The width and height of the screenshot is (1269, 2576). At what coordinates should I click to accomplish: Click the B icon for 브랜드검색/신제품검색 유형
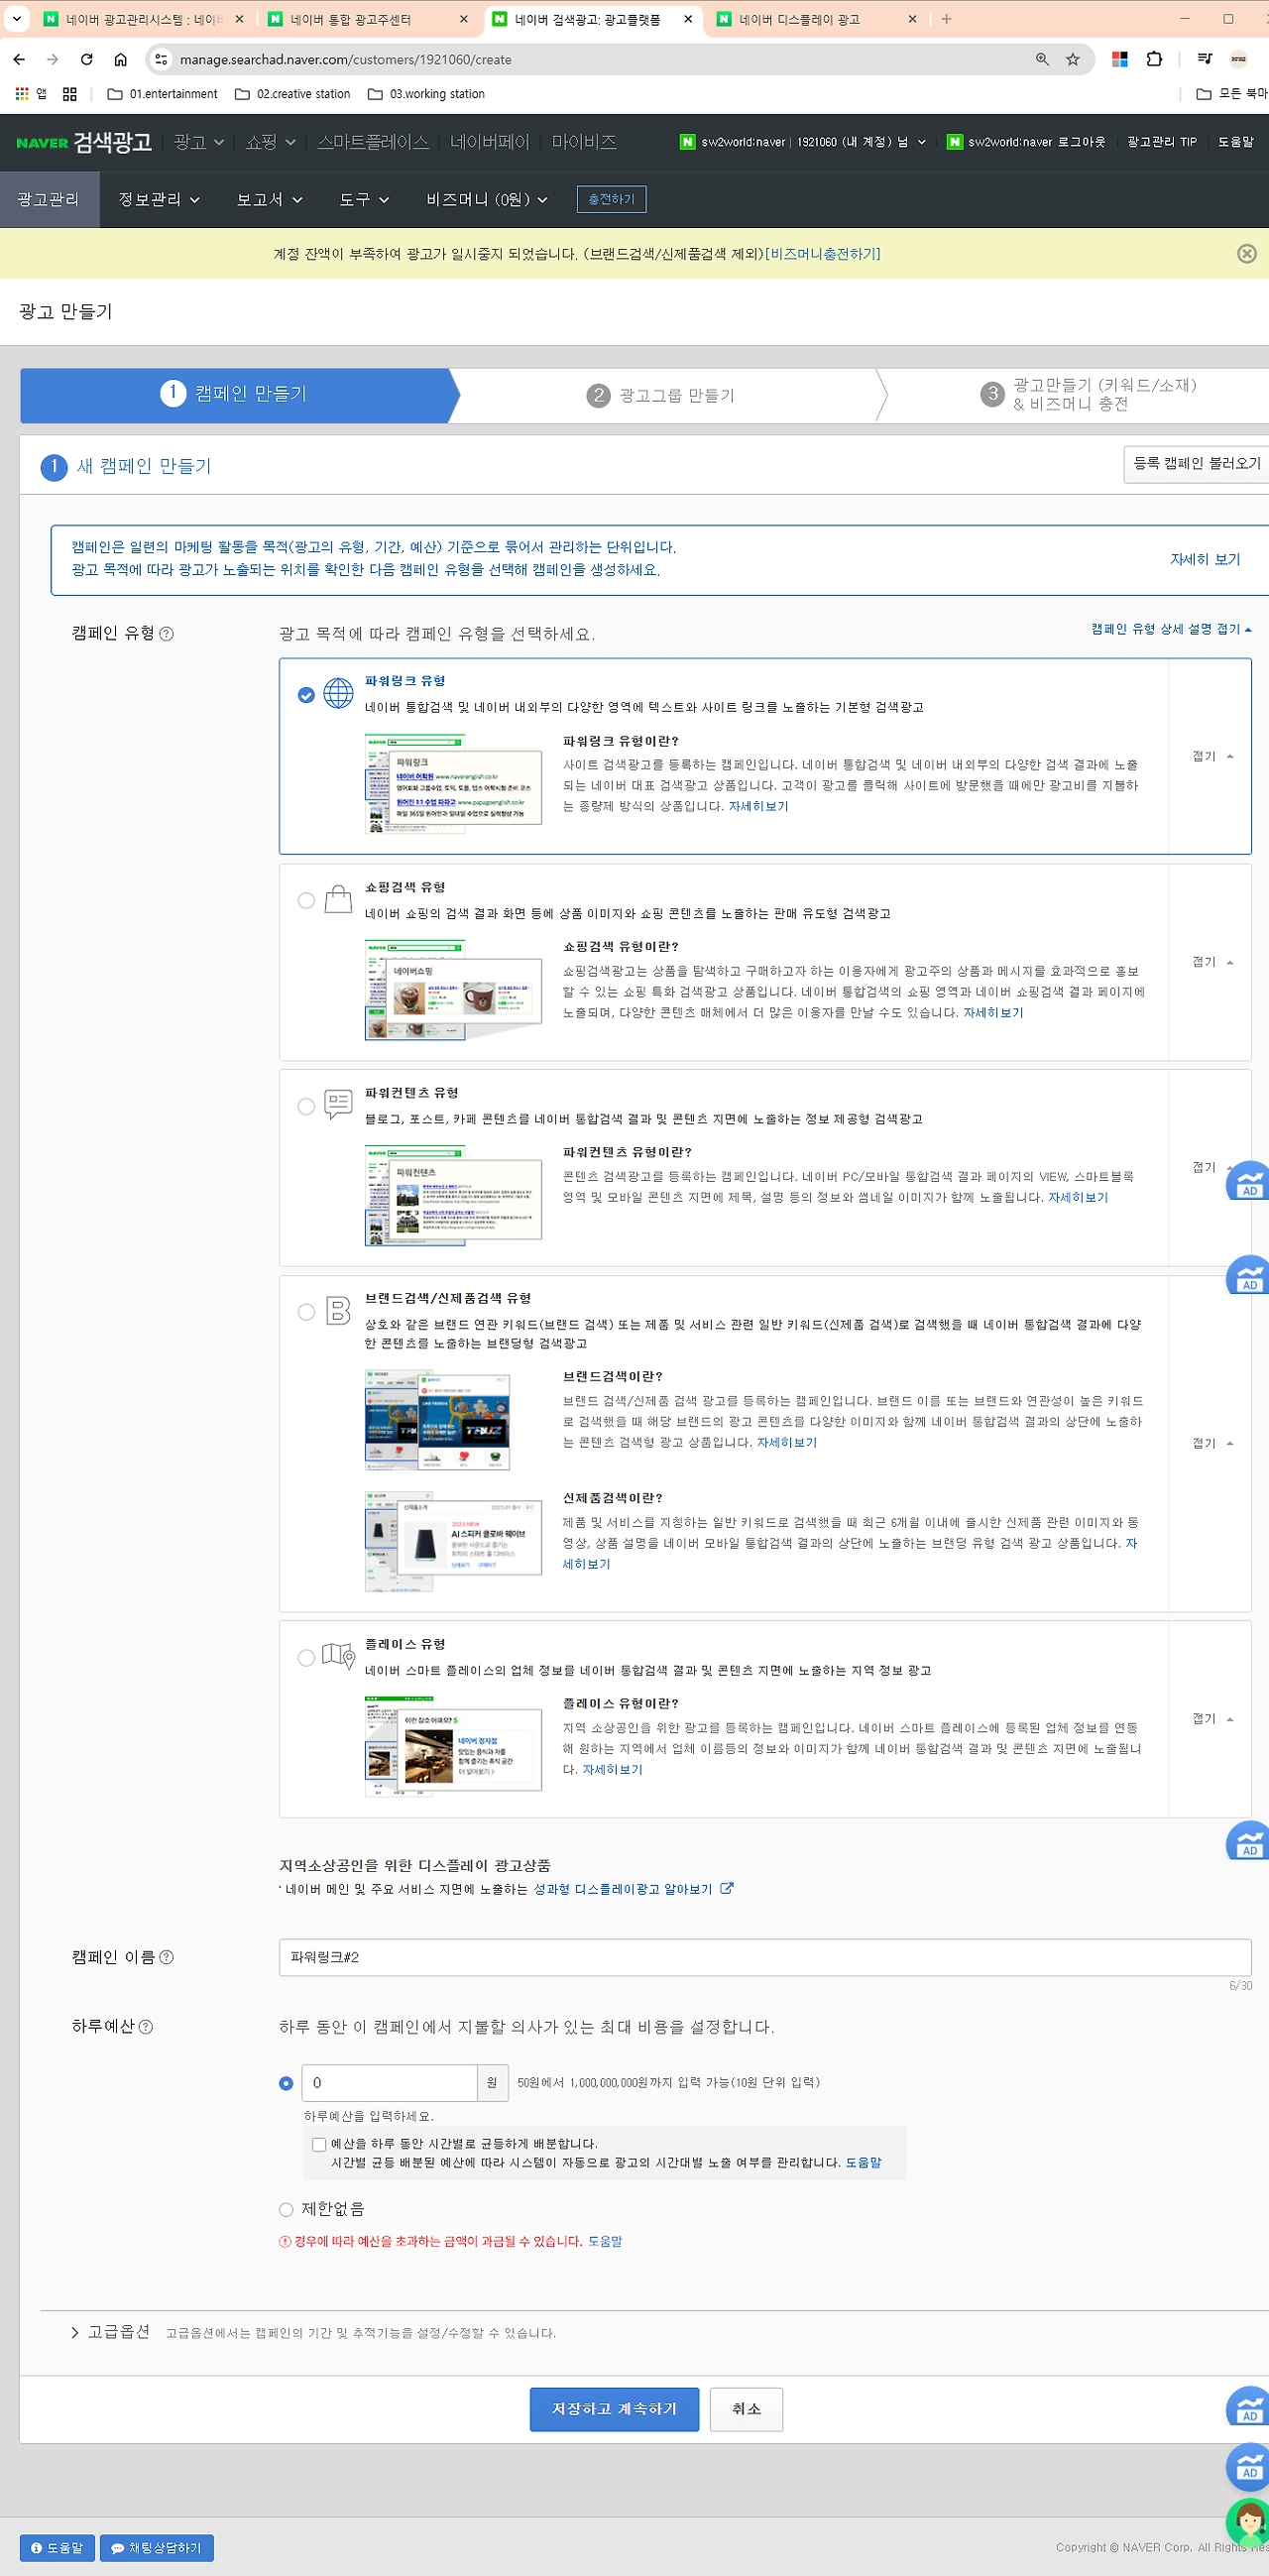tap(338, 1311)
